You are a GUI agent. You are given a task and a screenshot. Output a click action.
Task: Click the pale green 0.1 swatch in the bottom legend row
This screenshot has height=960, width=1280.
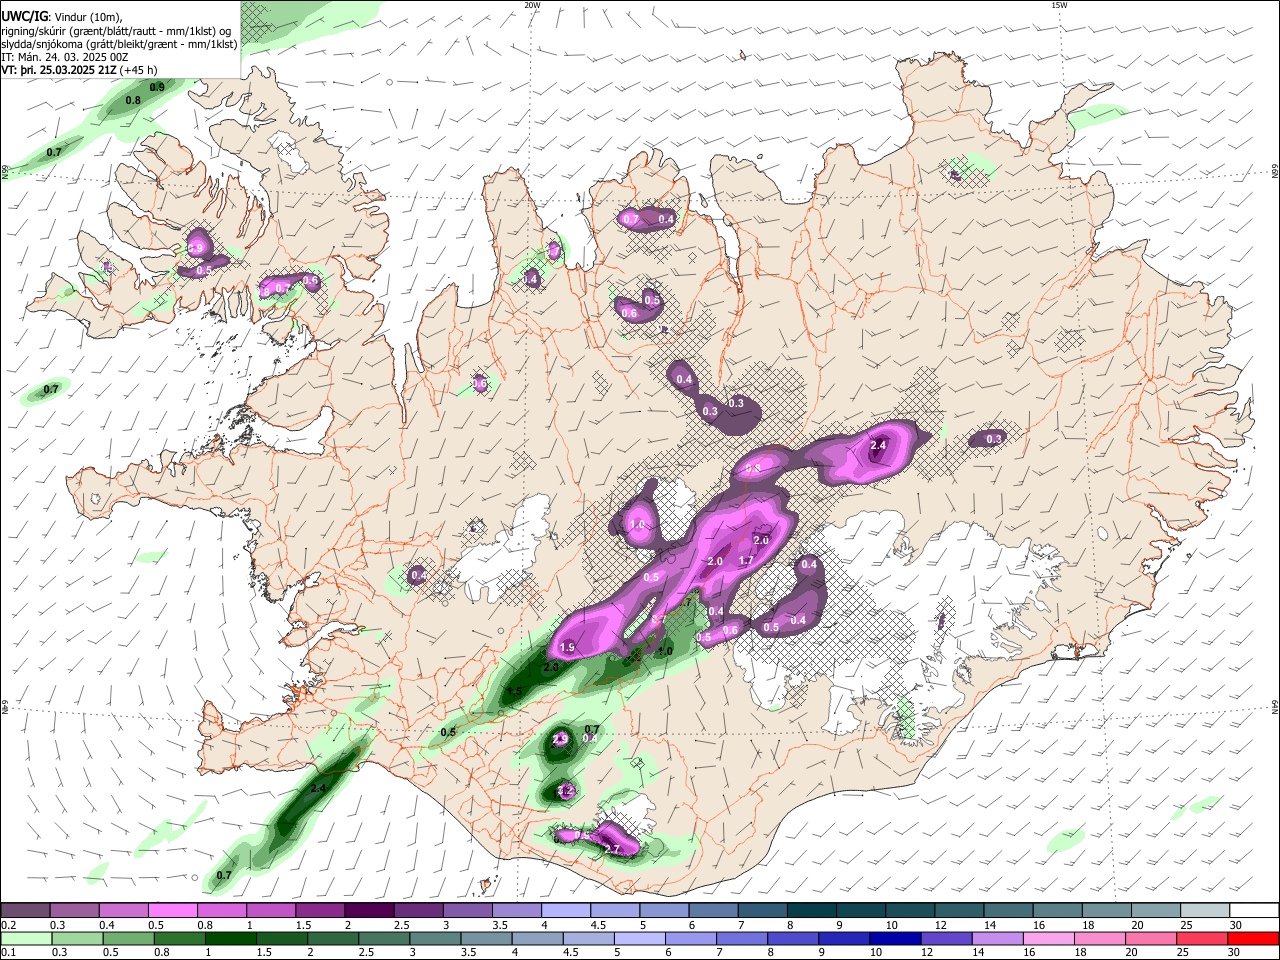[26, 938]
